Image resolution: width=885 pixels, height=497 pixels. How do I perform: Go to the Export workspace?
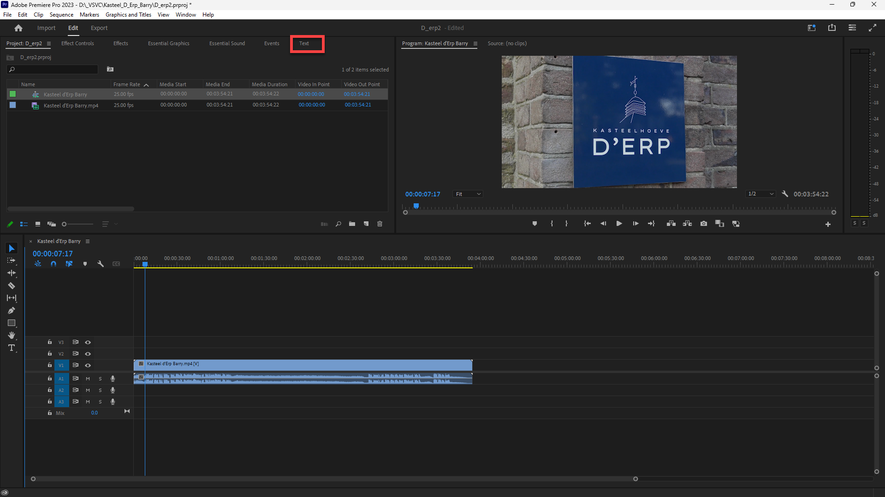[x=99, y=28]
